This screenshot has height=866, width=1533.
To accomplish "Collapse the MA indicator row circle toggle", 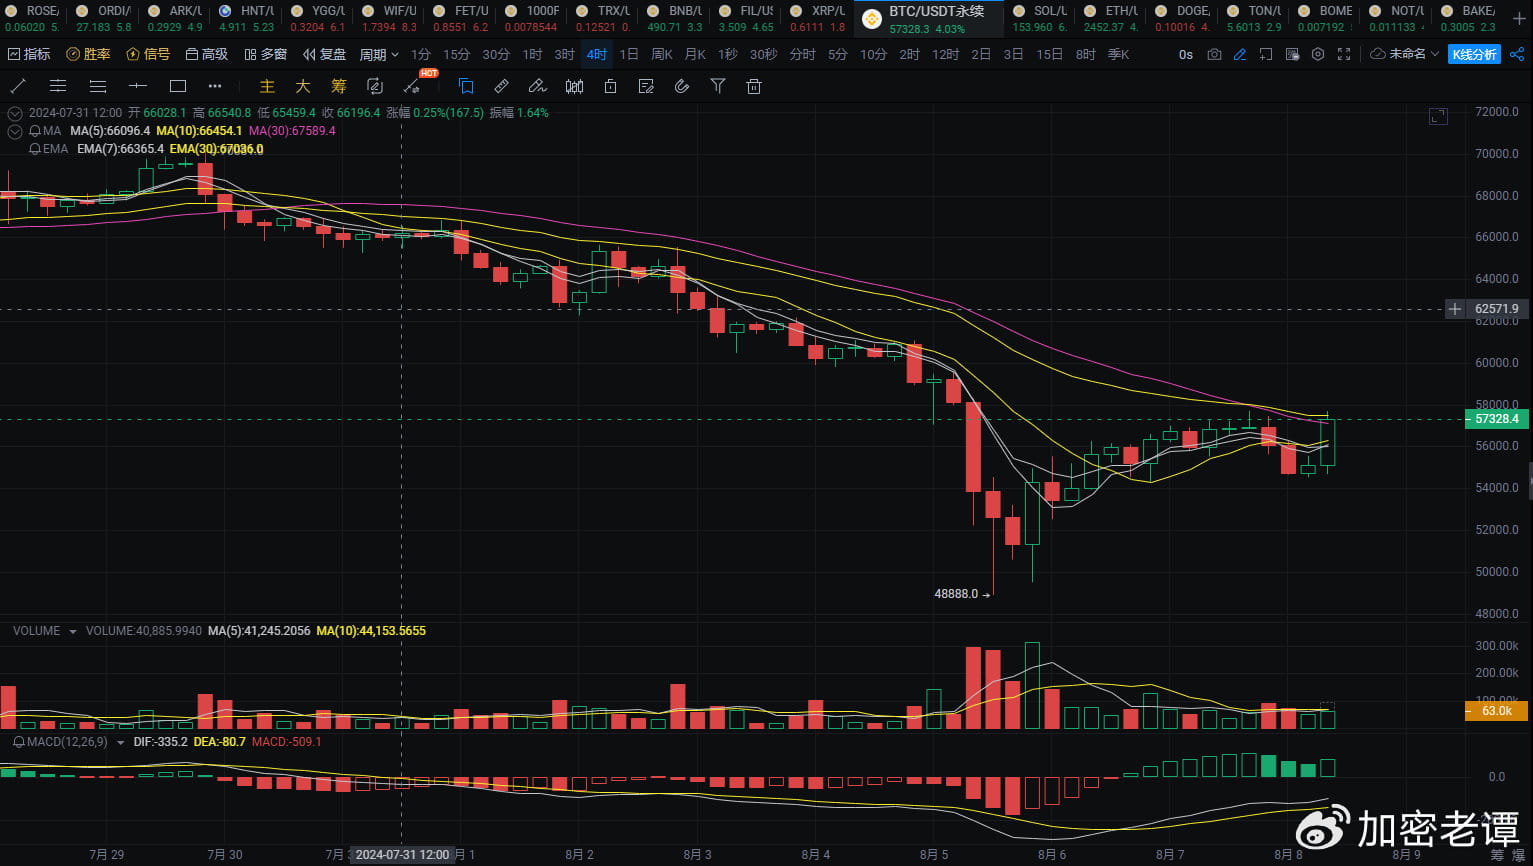I will pos(15,131).
